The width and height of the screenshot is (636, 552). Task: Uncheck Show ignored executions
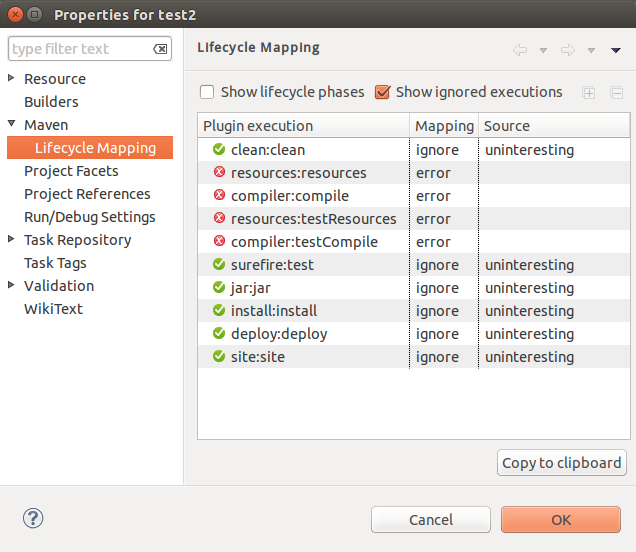tap(382, 92)
